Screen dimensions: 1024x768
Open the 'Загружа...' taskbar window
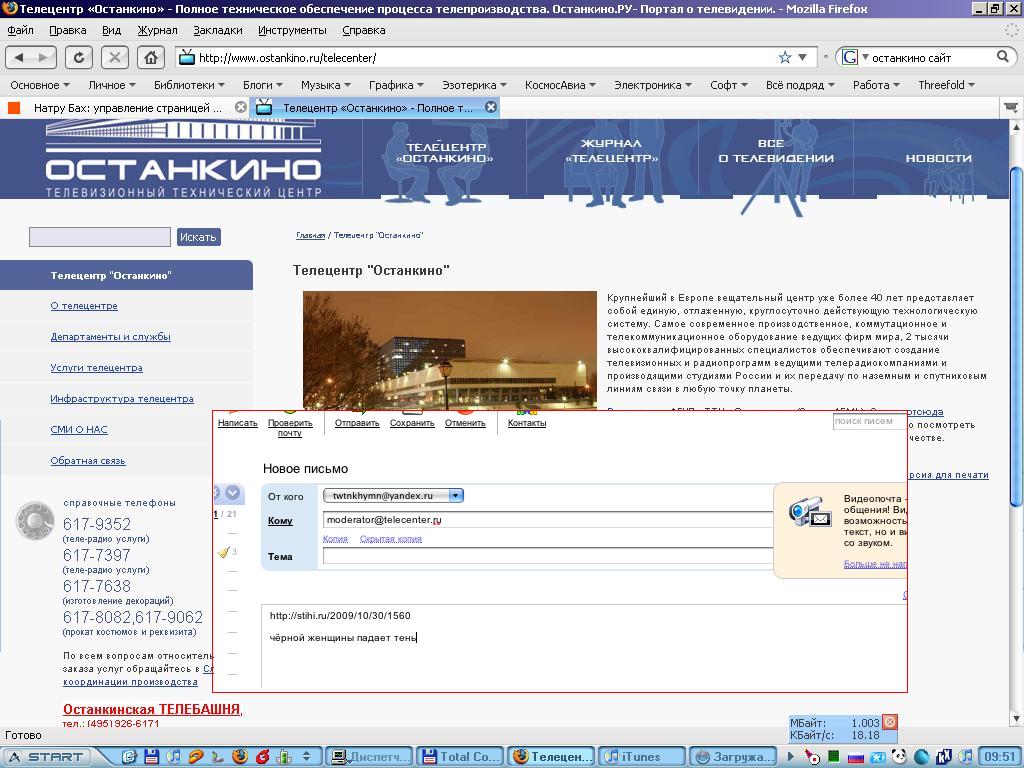pyautogui.click(x=733, y=757)
